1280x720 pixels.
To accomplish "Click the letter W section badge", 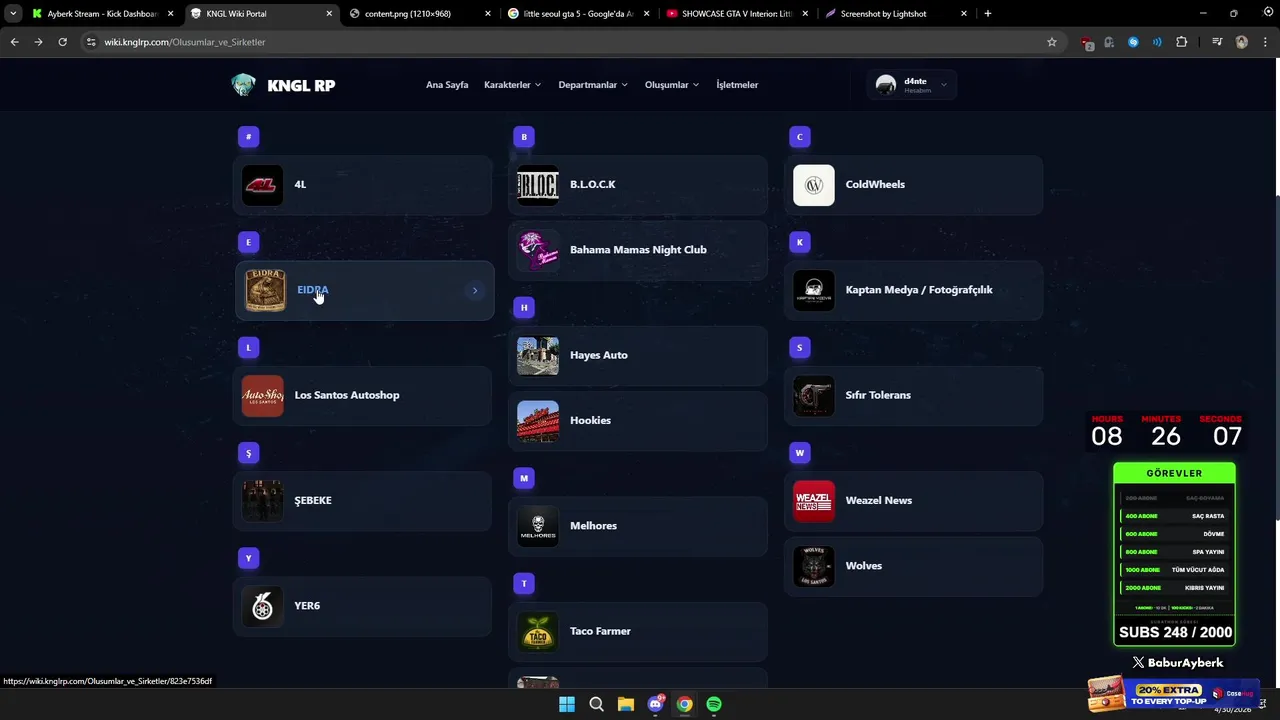I will point(799,453).
